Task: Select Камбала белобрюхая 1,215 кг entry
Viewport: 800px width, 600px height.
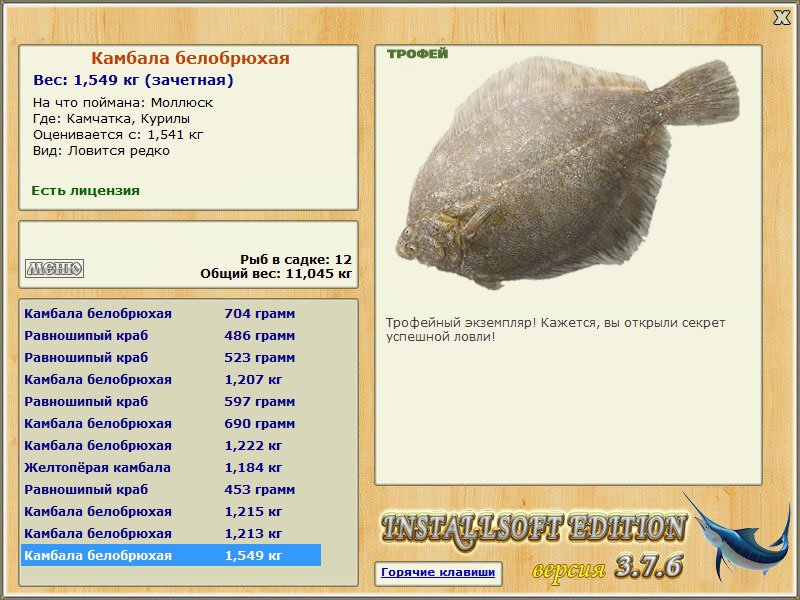Action: 171,511
